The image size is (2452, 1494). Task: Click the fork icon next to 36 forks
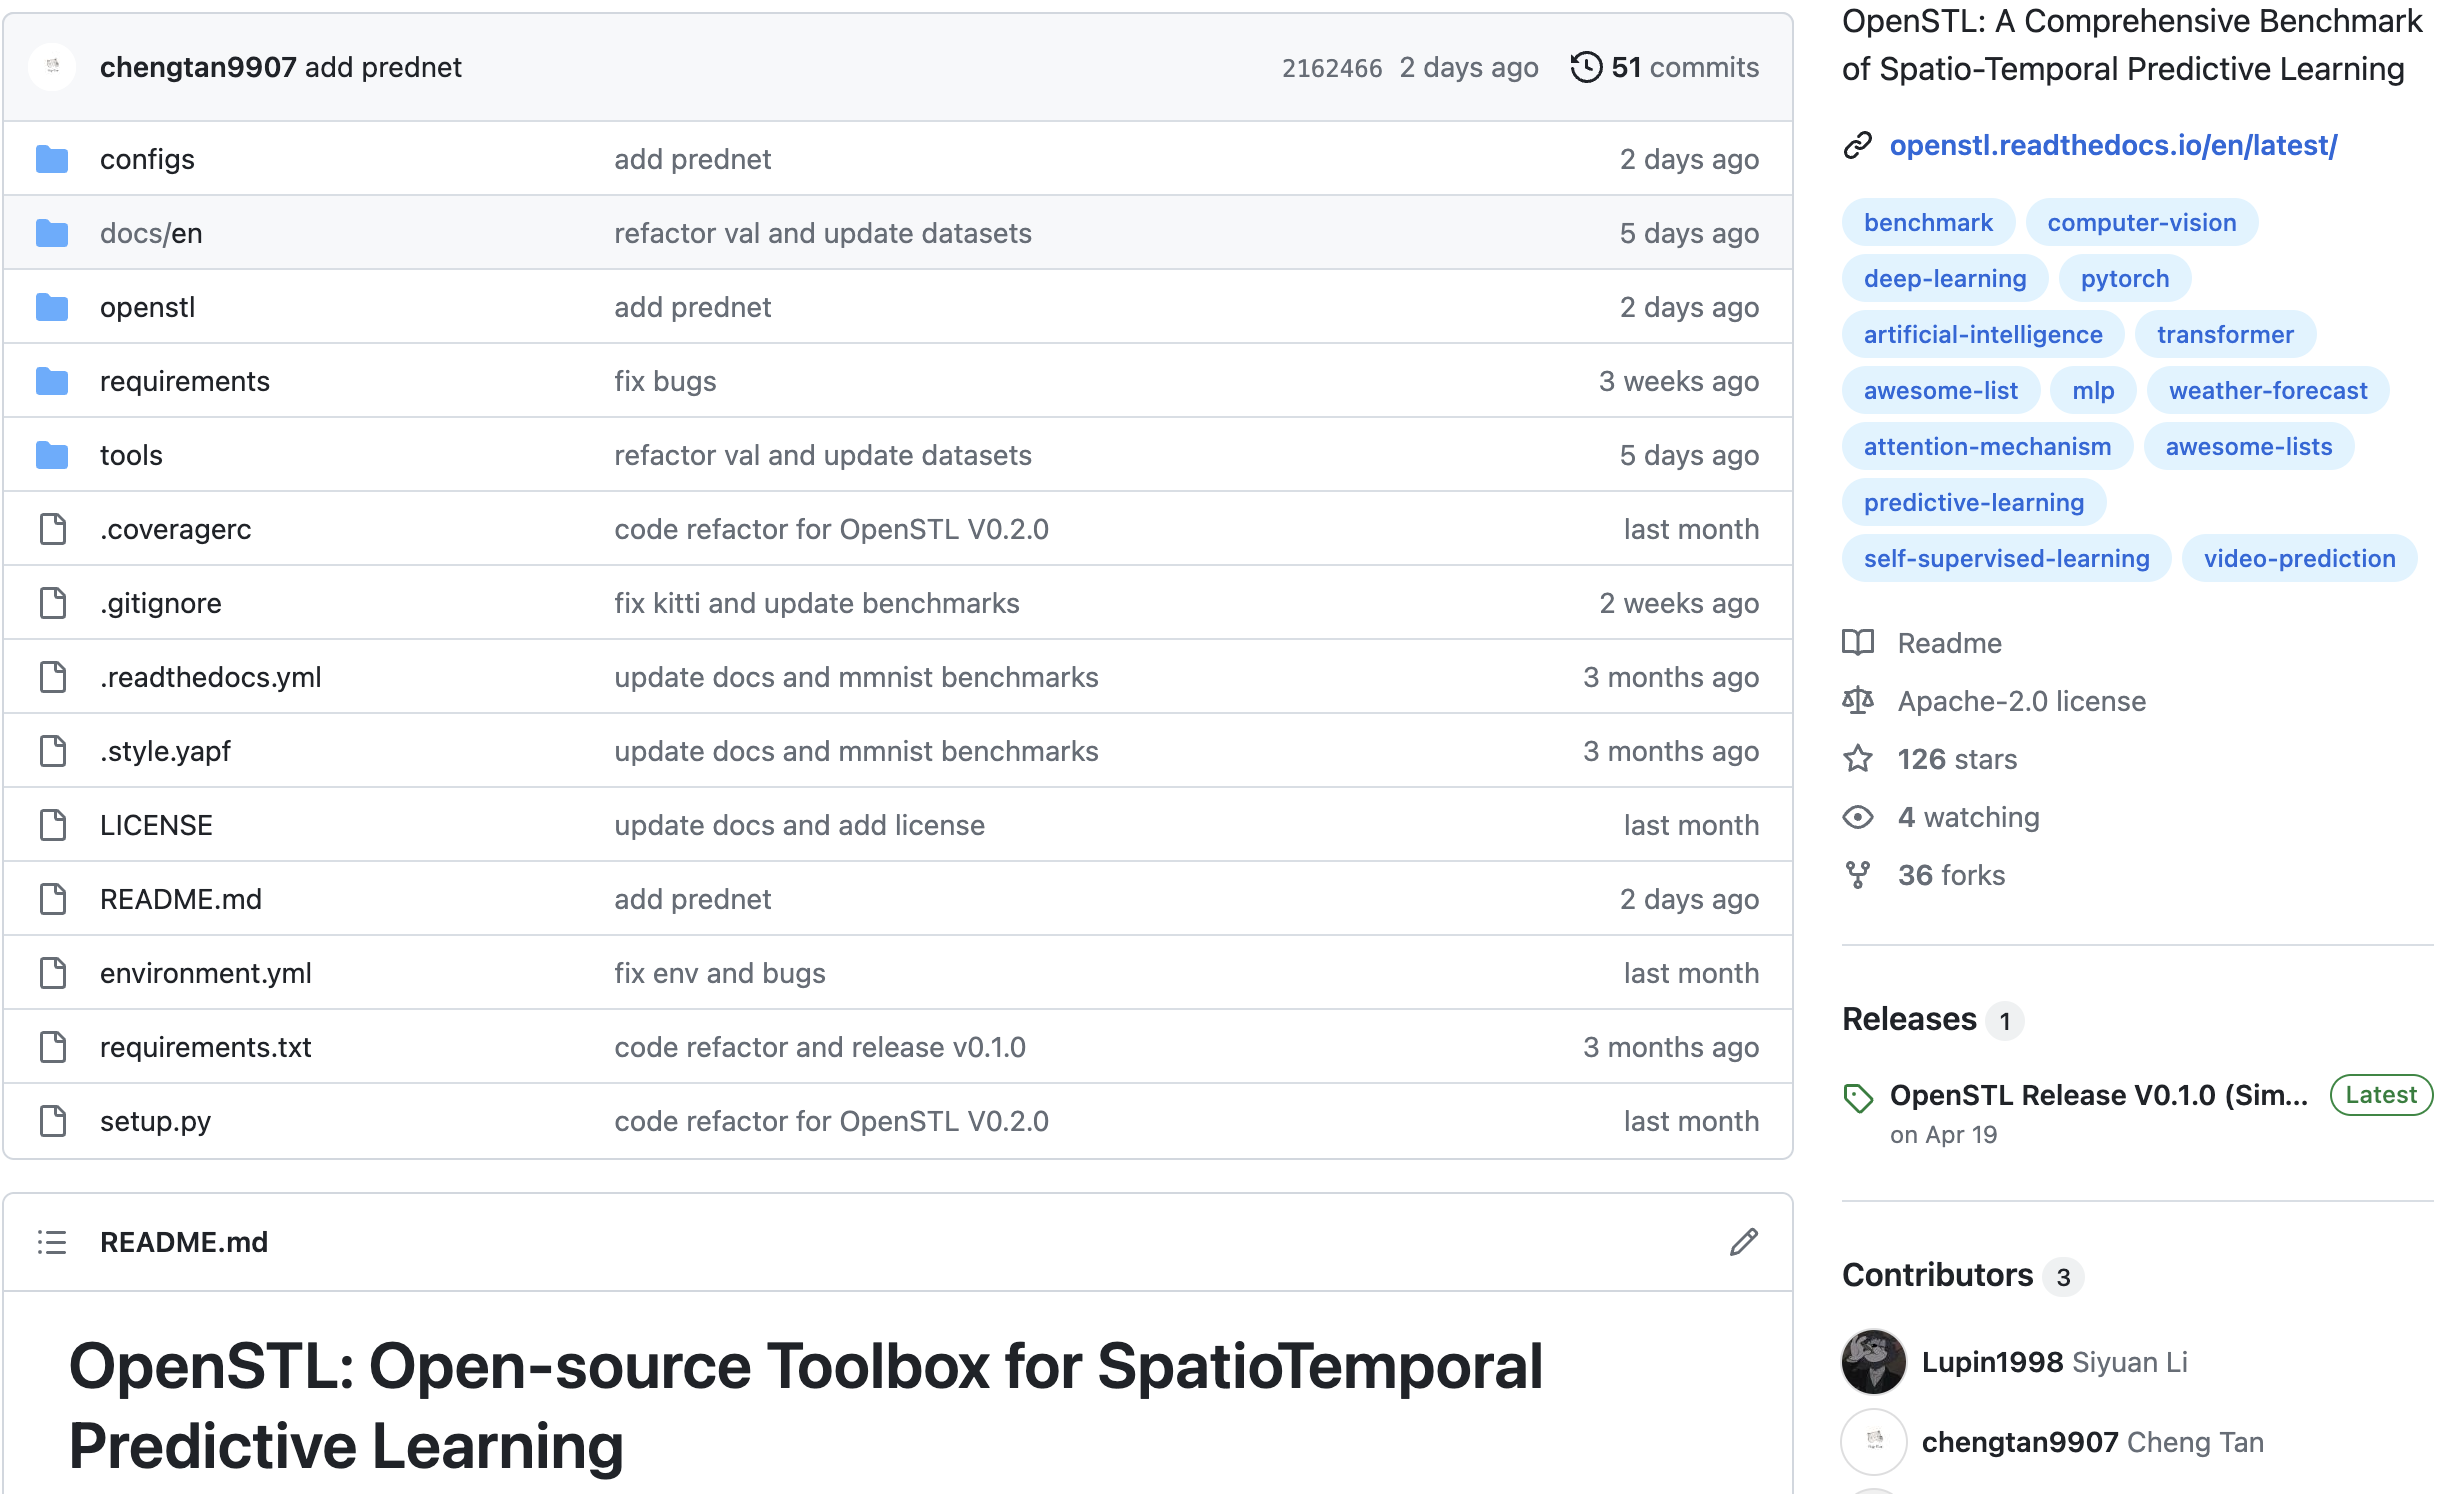click(1858, 875)
